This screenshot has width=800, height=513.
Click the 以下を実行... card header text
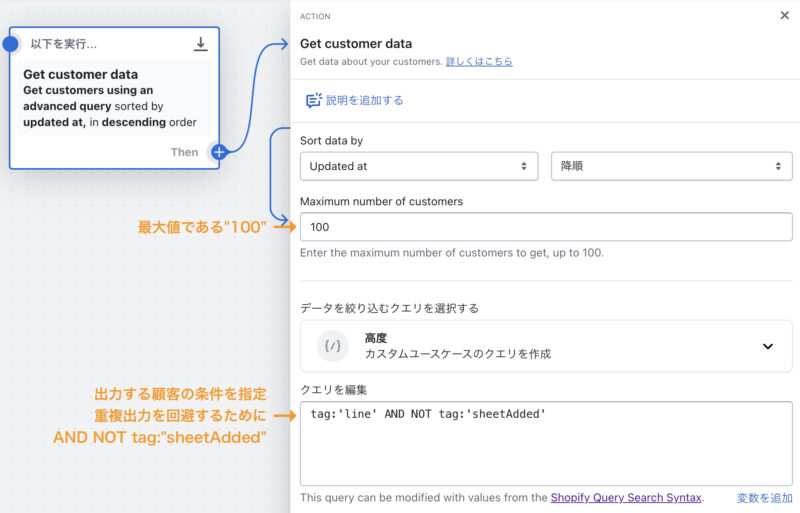point(63,44)
